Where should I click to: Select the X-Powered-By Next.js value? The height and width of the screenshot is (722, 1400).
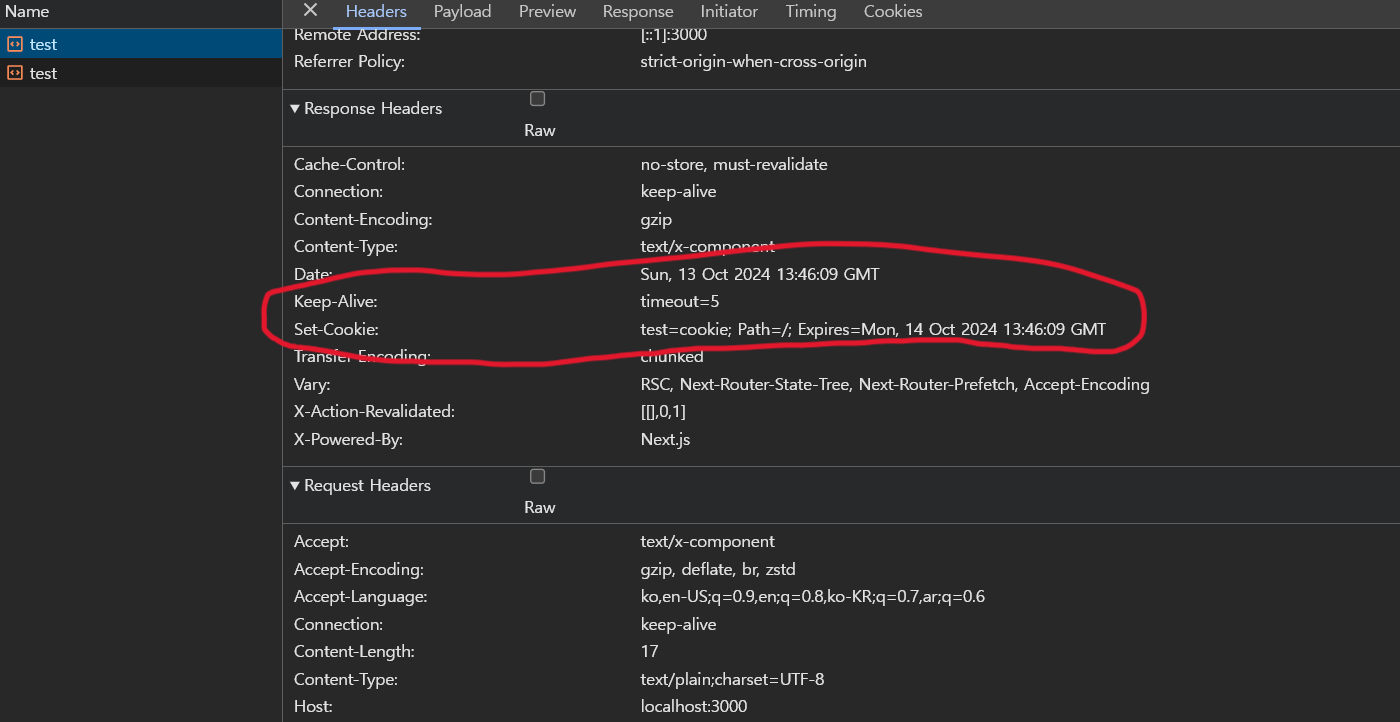coord(665,439)
